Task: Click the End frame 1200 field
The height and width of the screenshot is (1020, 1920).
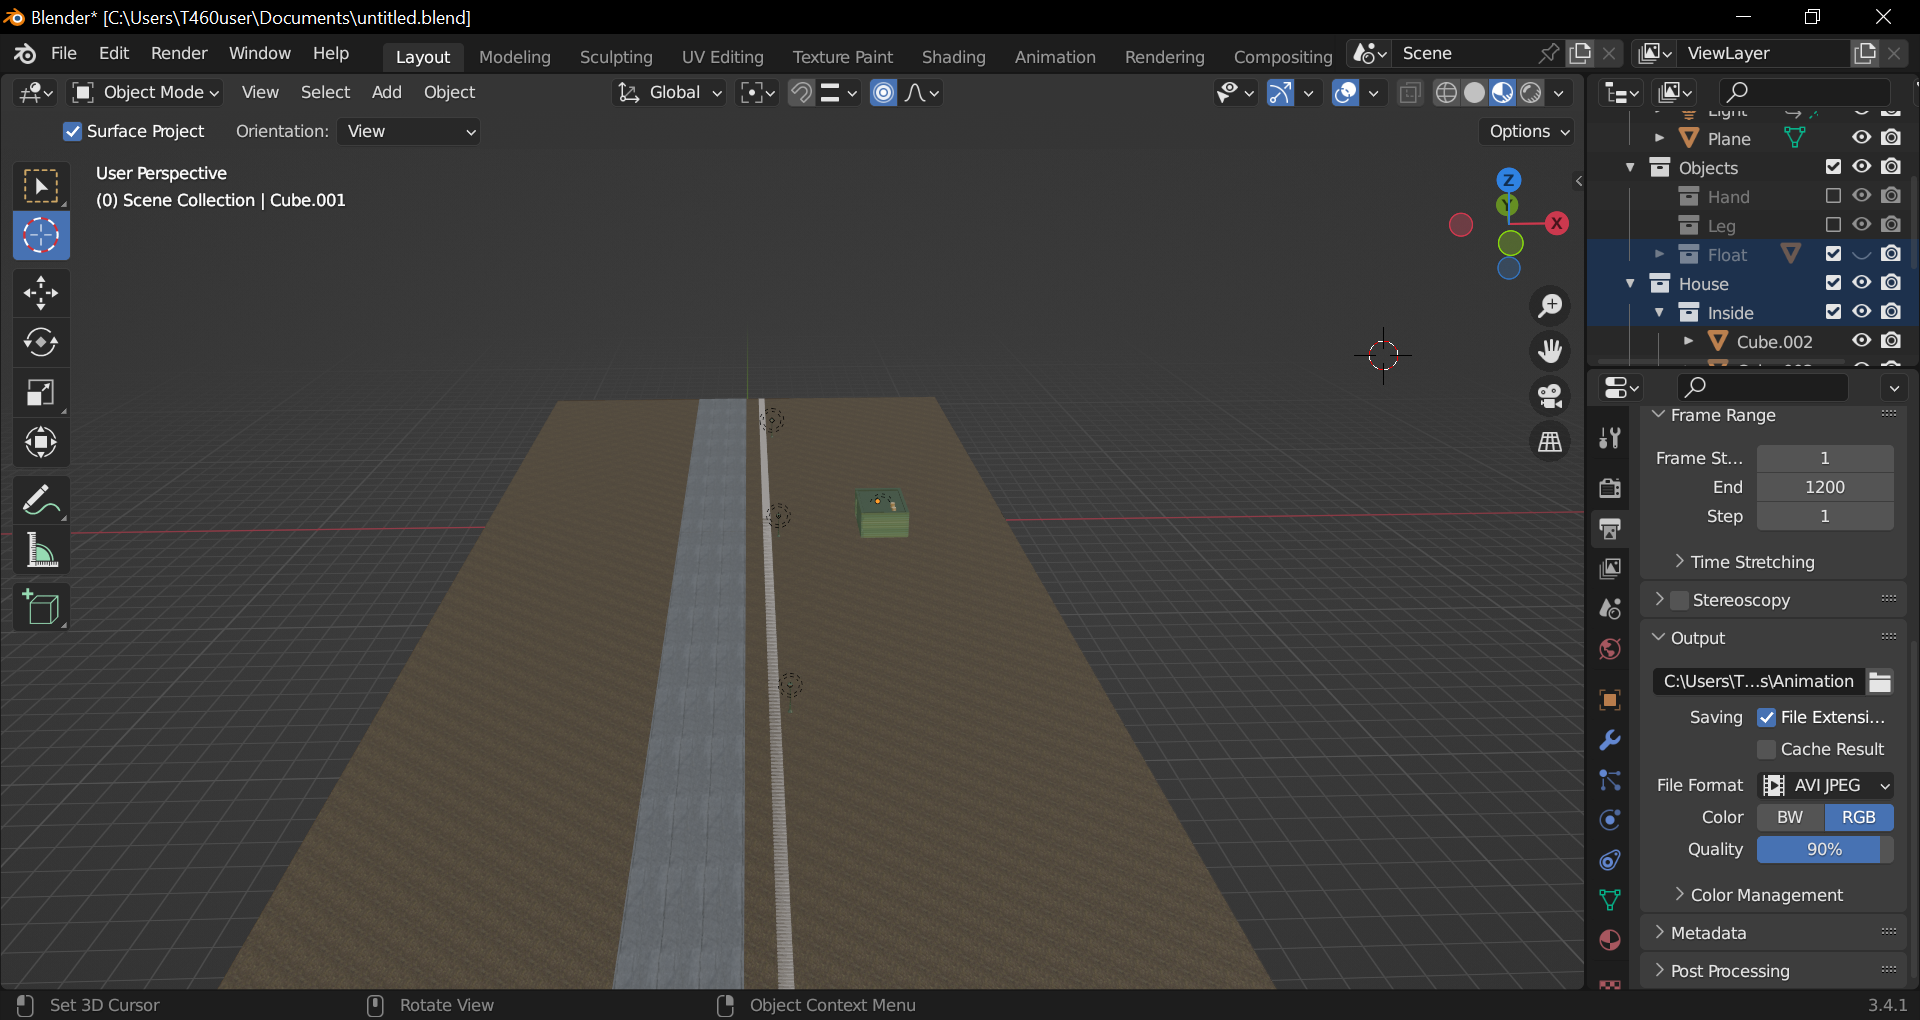Action: (1825, 487)
